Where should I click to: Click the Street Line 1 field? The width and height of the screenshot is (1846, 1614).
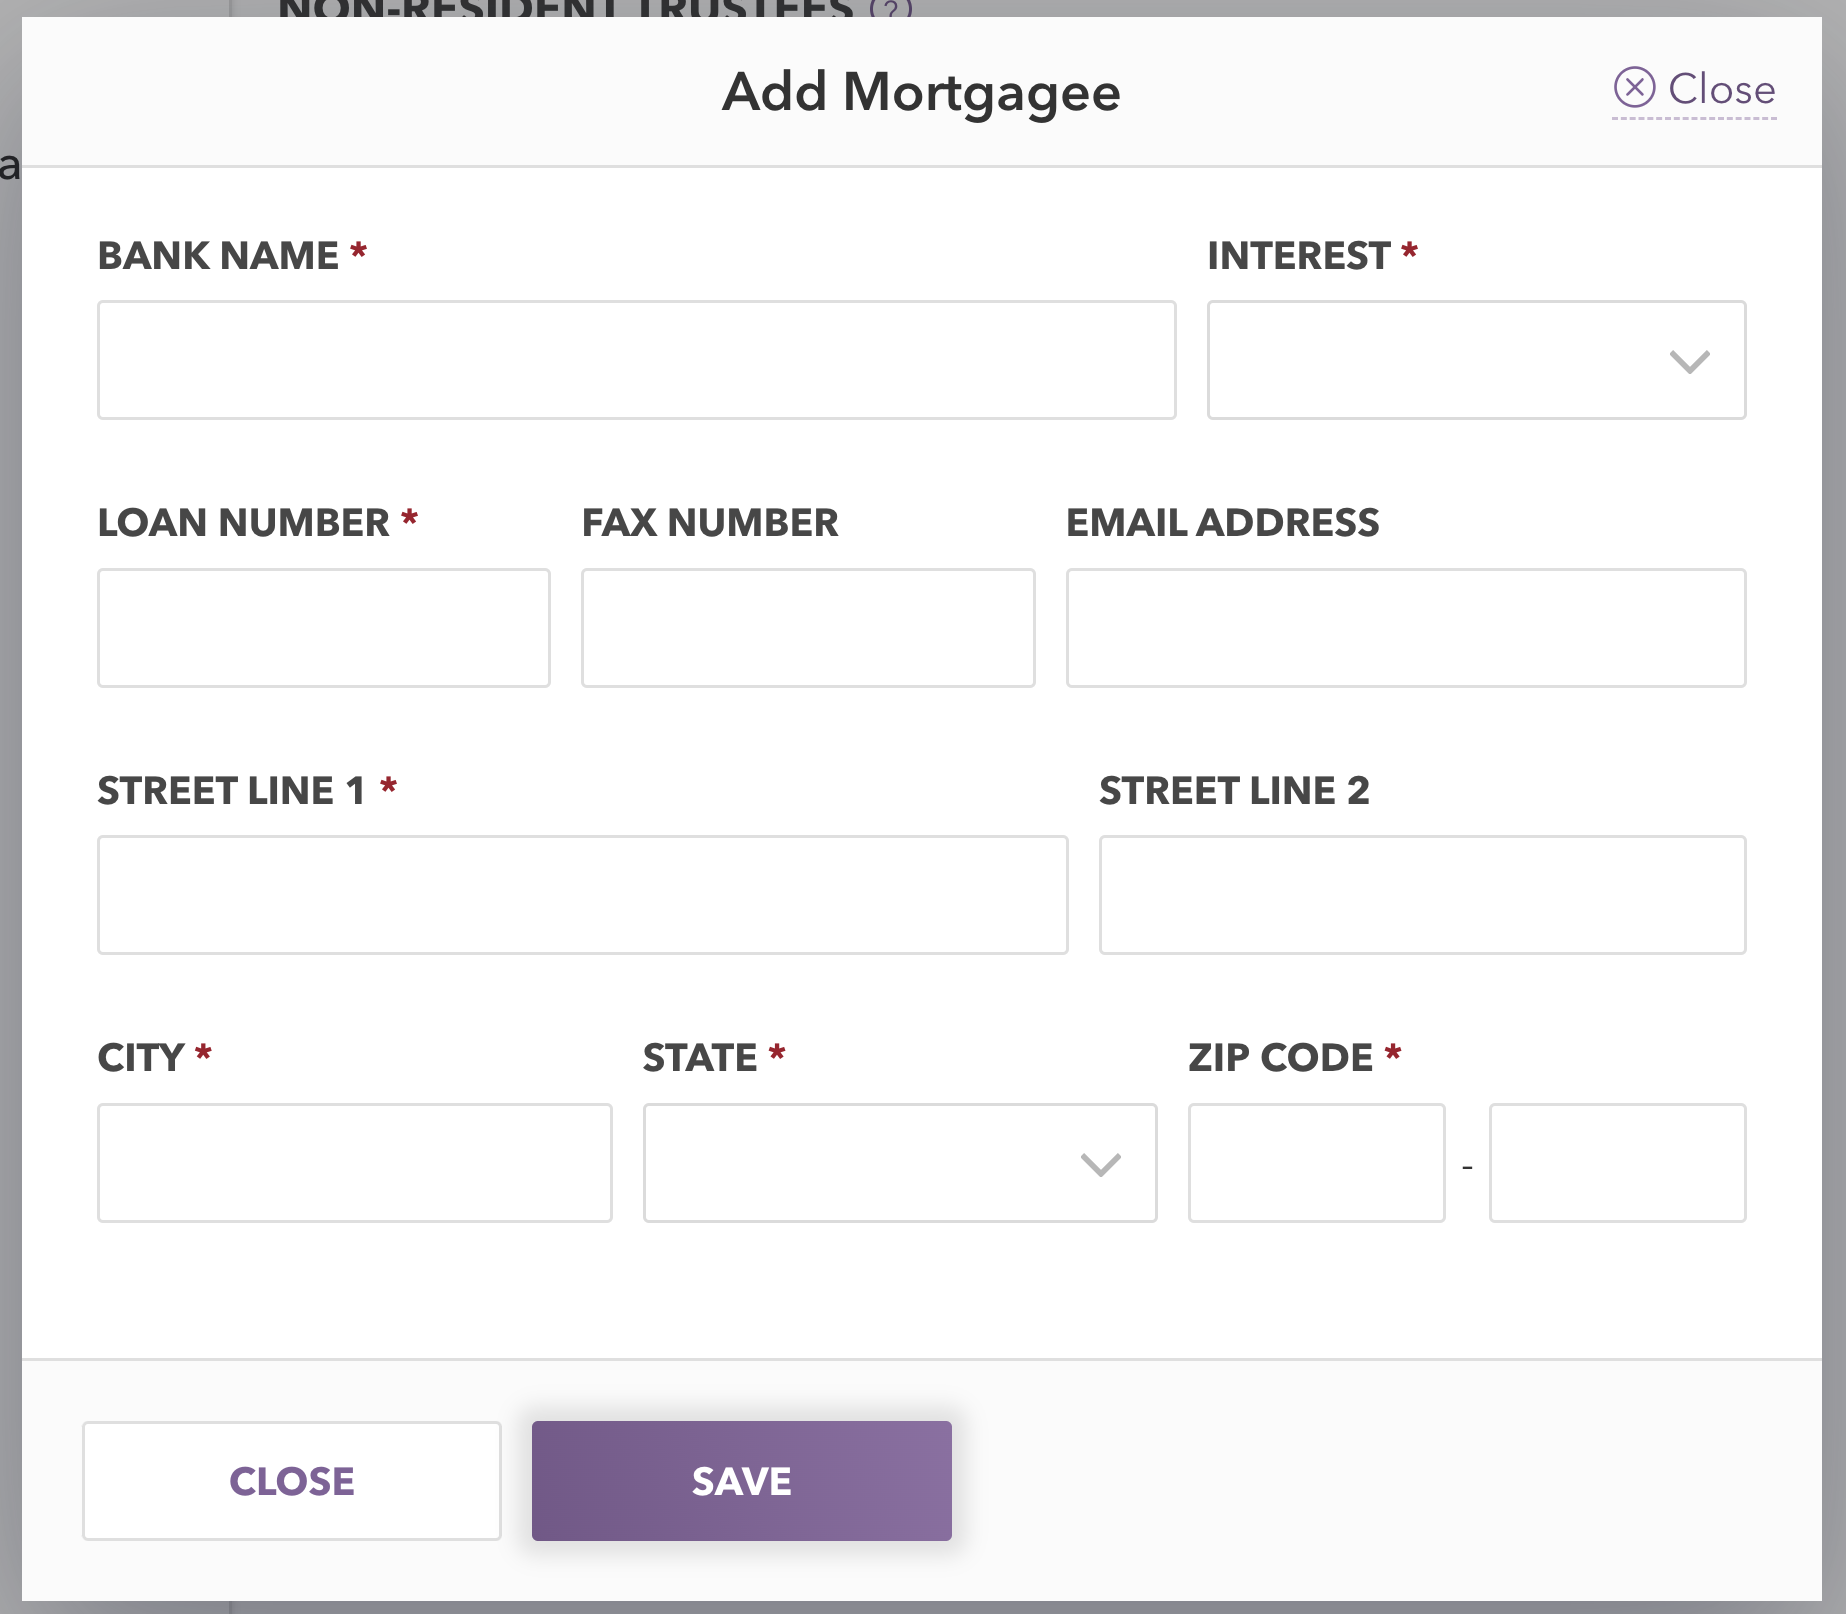(x=583, y=895)
